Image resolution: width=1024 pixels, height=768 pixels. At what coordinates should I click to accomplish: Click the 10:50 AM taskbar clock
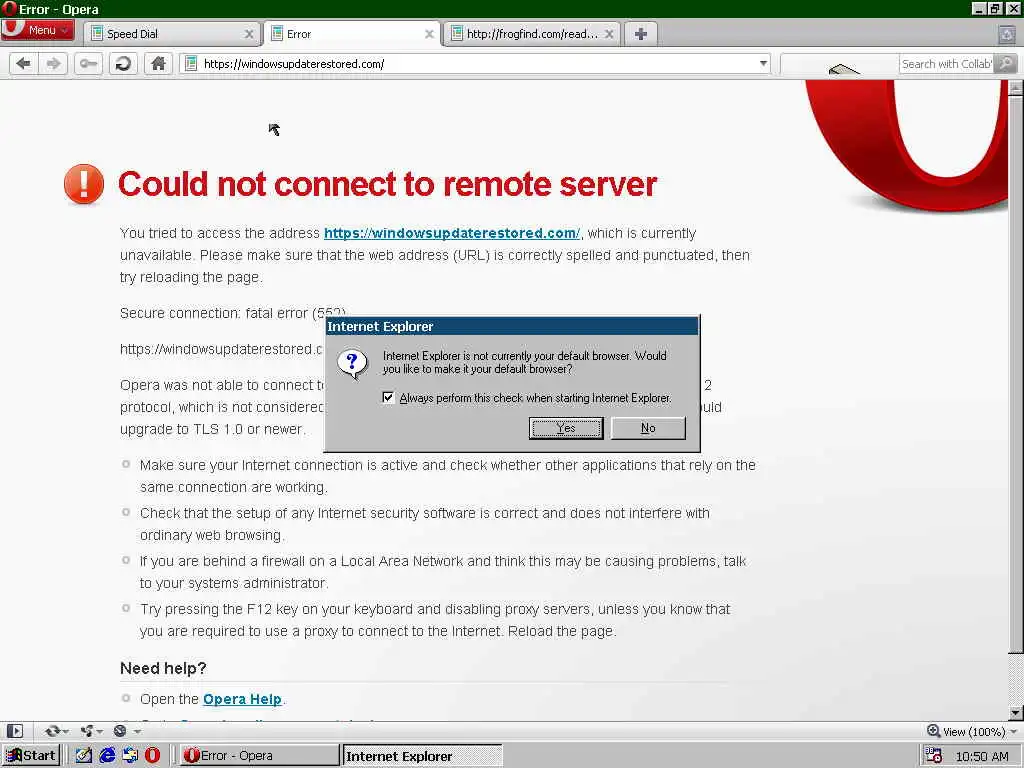982,756
